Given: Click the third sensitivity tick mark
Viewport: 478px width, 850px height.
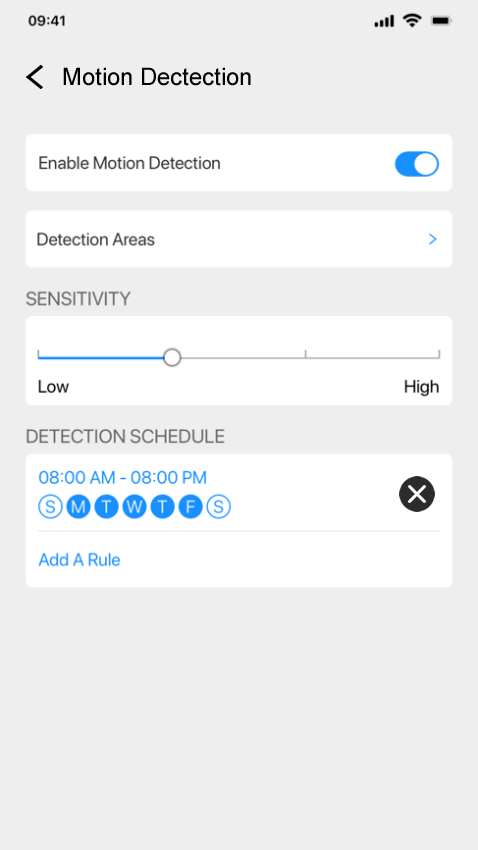Looking at the screenshot, I should (306, 354).
